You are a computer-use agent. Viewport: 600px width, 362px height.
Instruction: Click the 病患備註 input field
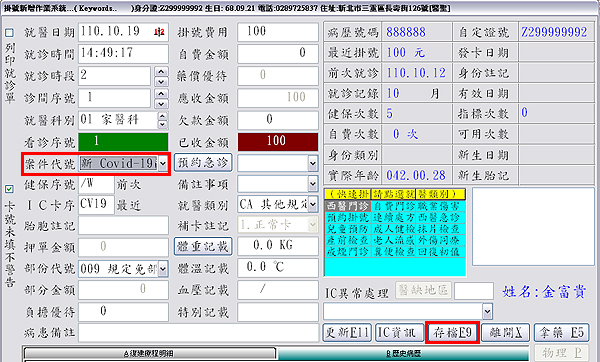click(198, 333)
